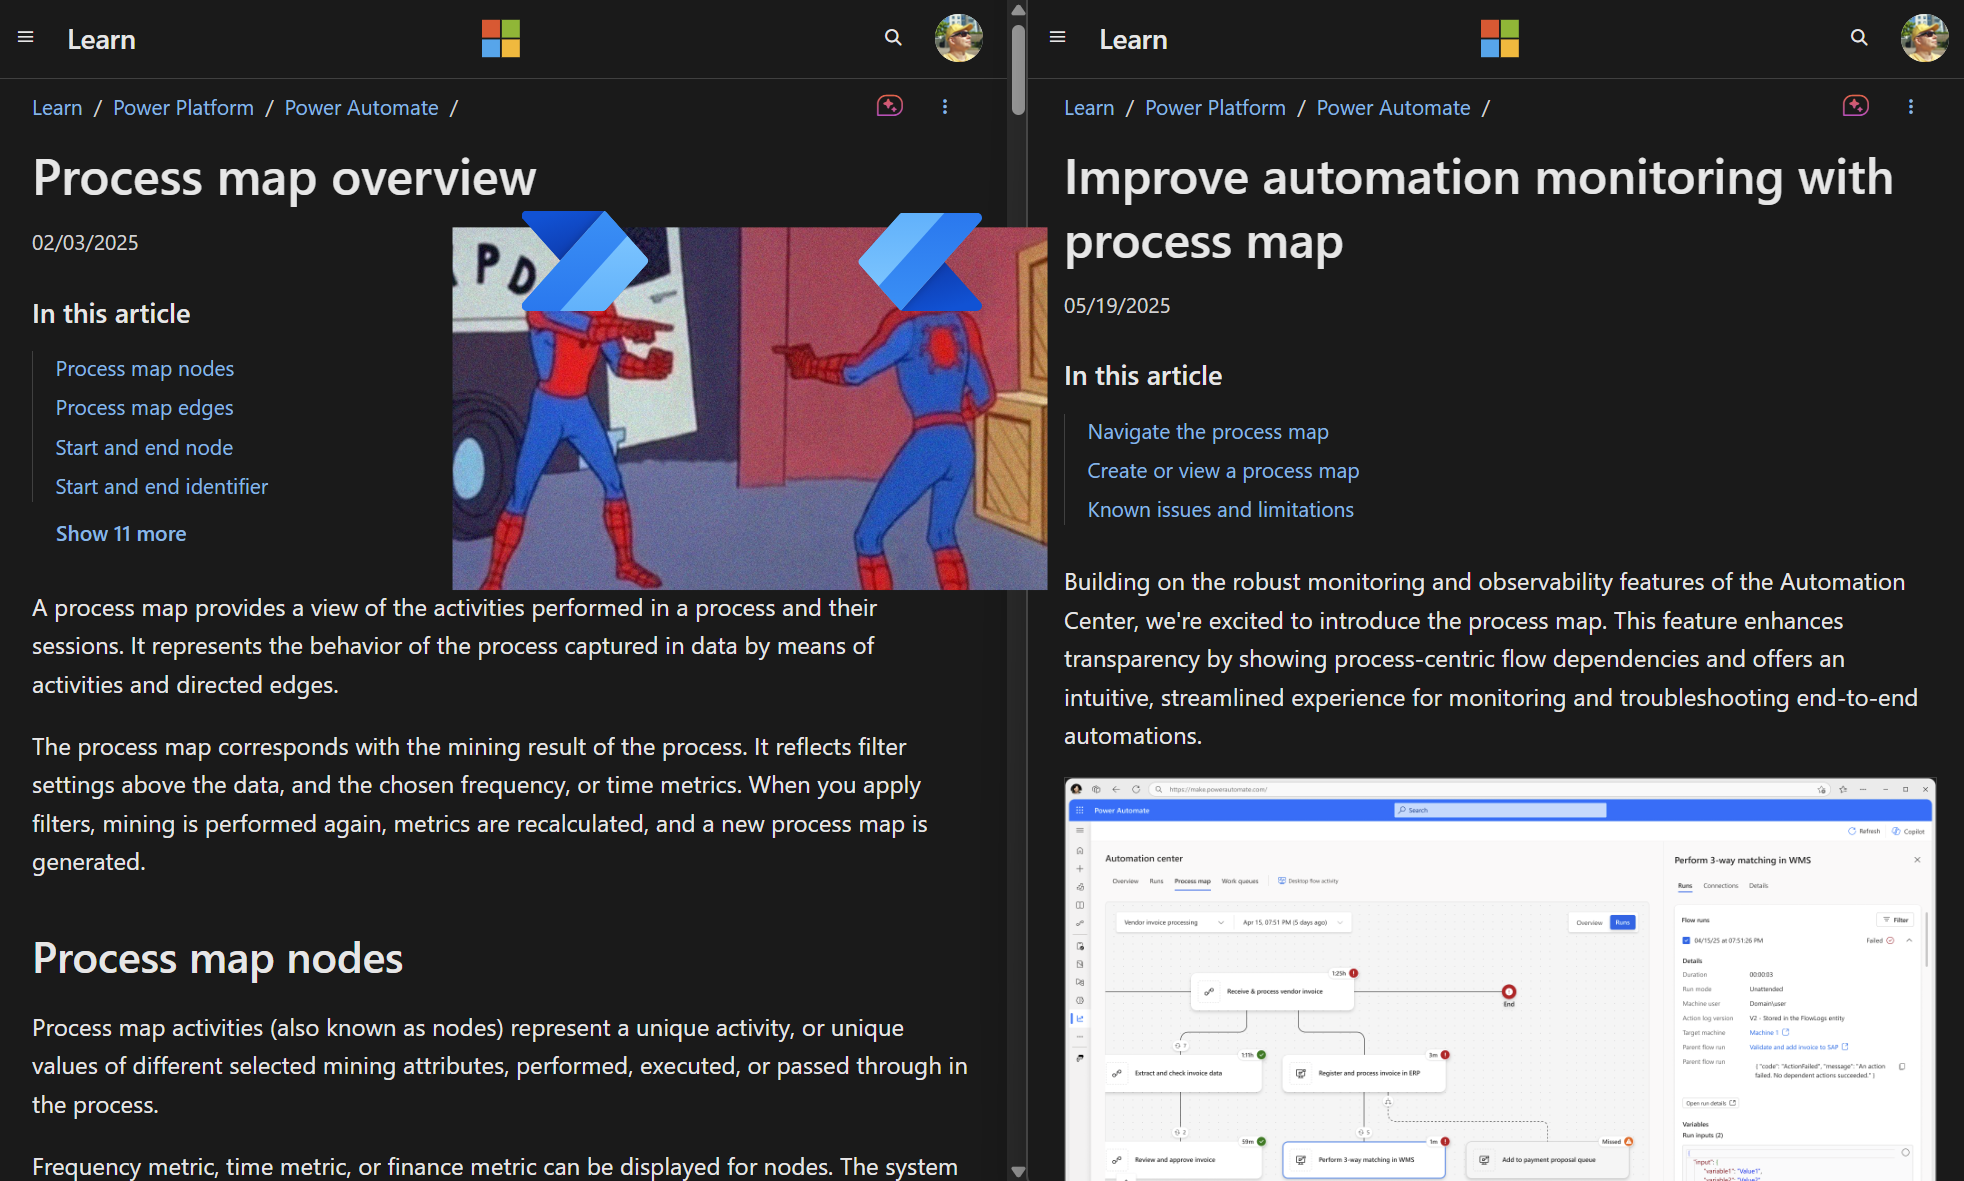Jump to the 'Start and end node' section link
This screenshot has height=1181, width=1964.
pyautogui.click(x=144, y=448)
